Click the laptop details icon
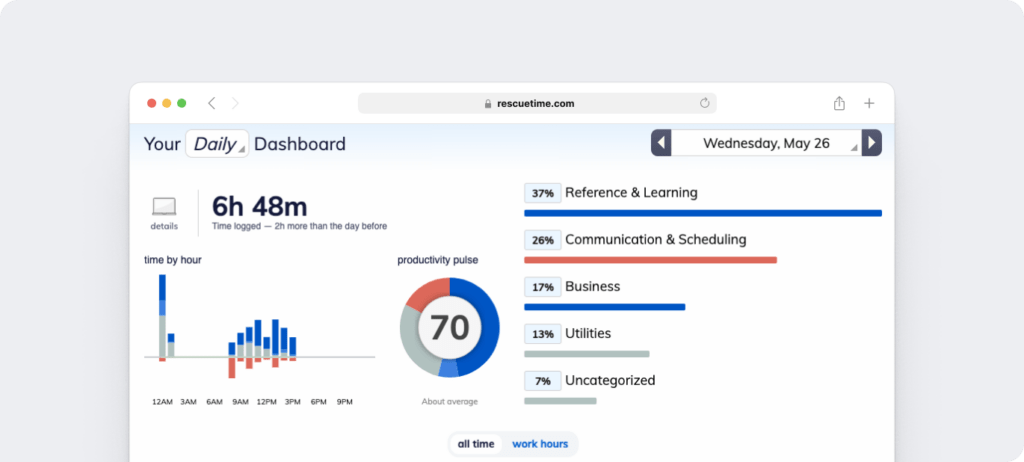 pyautogui.click(x=164, y=206)
